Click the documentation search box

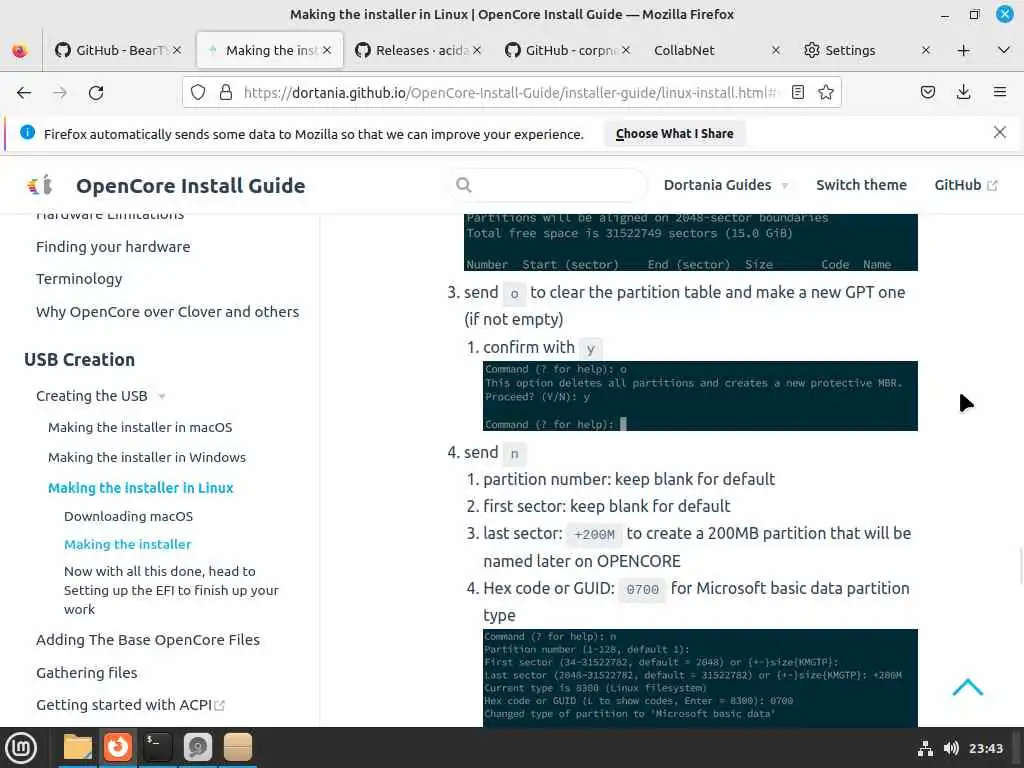(547, 185)
